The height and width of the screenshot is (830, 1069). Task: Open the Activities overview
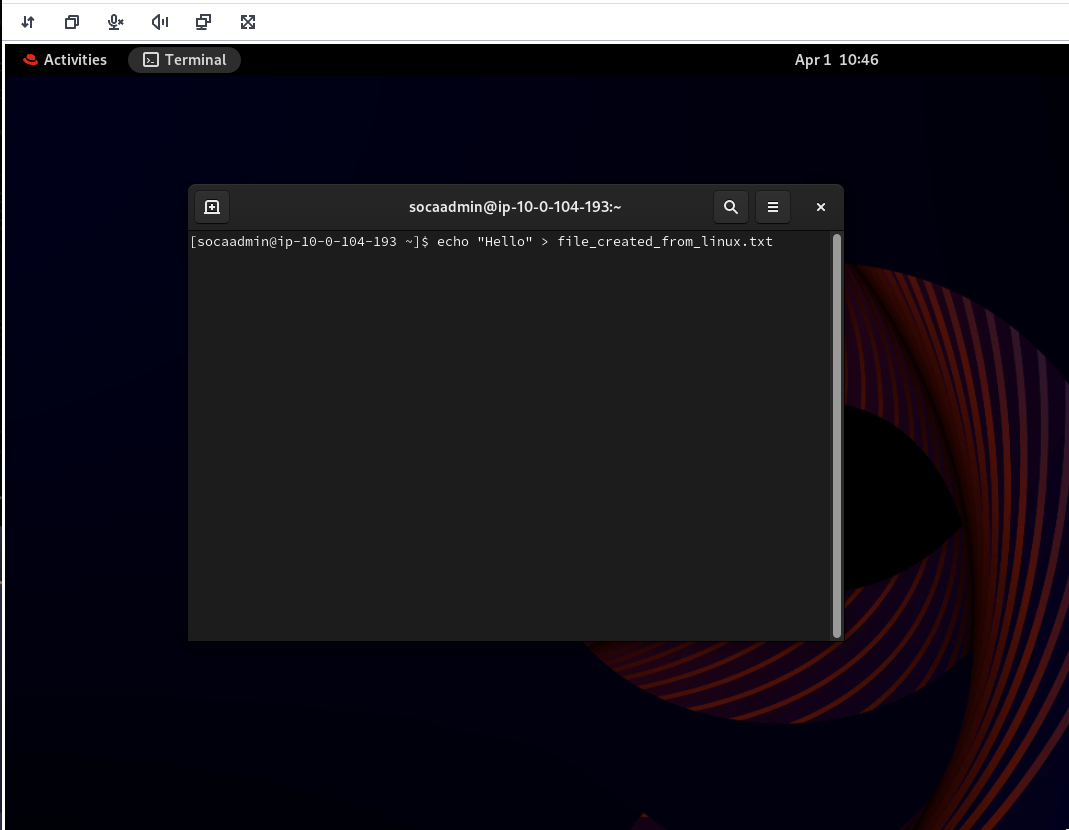[74, 60]
